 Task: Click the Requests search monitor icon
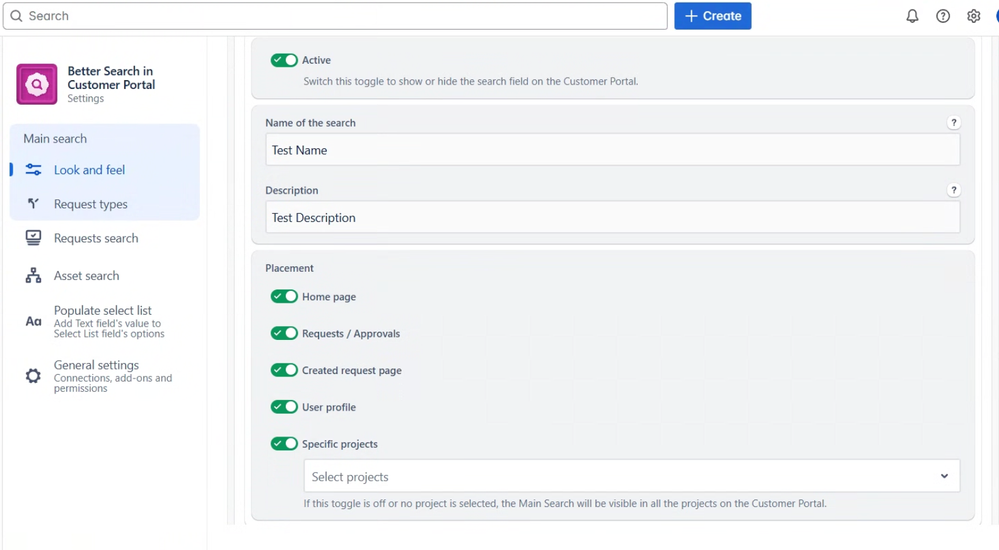tap(33, 238)
